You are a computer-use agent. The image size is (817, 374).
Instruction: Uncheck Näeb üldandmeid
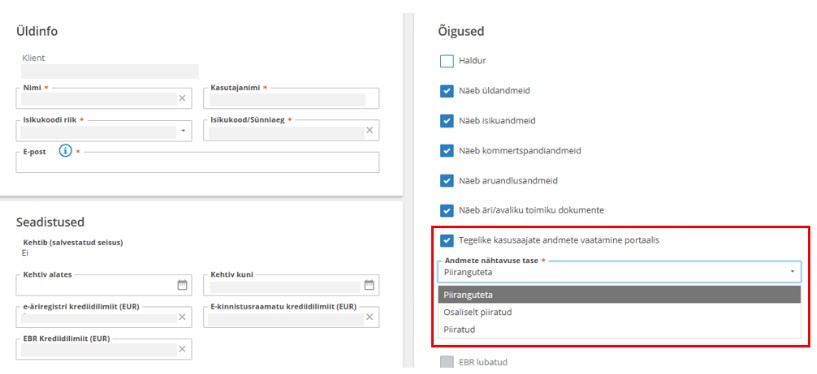click(x=447, y=91)
